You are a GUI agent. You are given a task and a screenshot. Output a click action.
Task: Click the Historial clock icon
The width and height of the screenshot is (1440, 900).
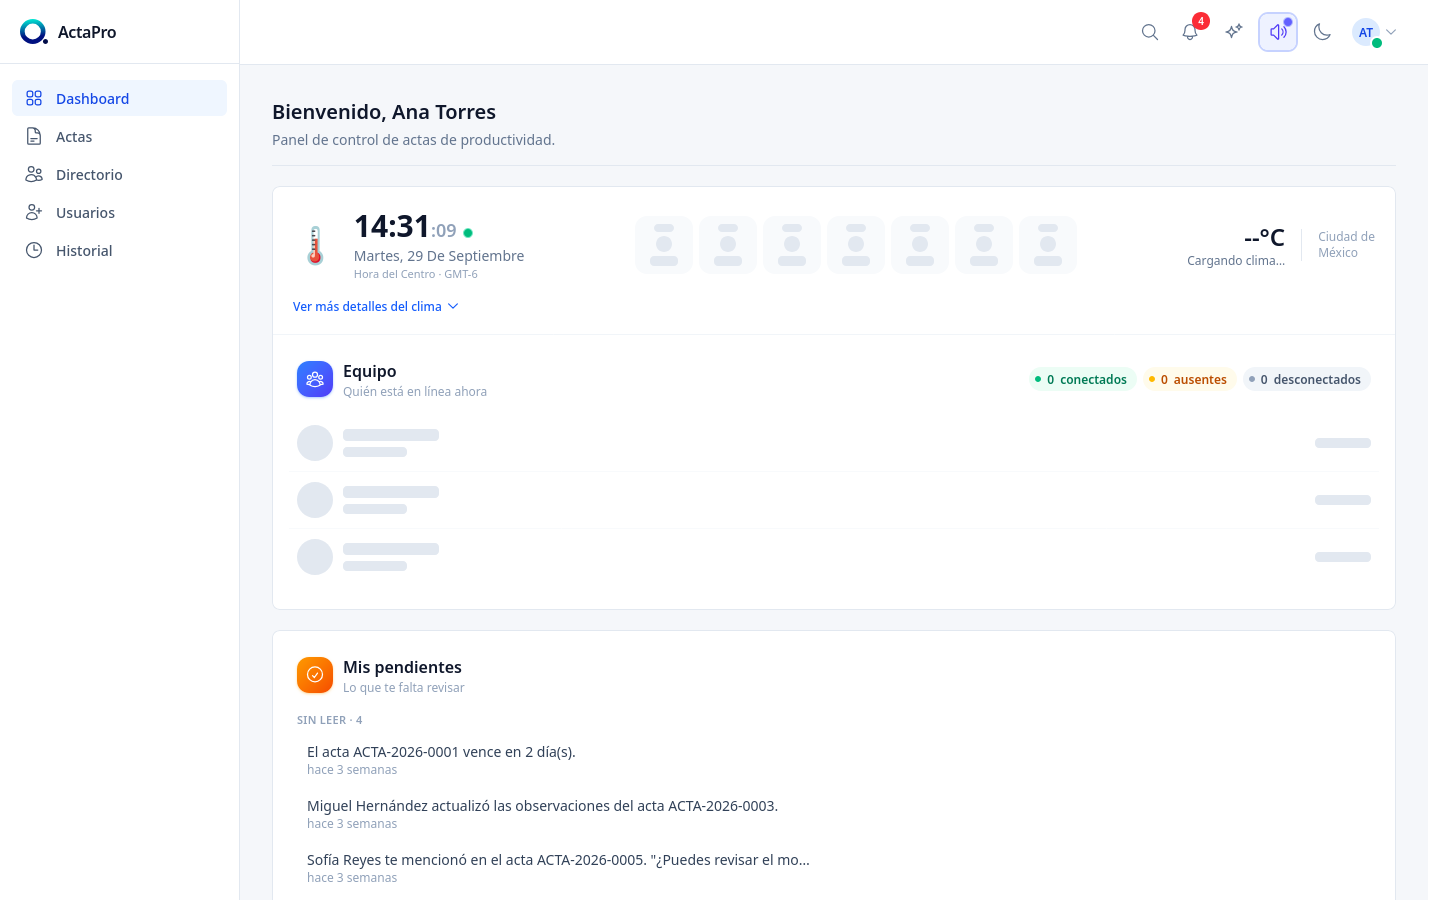(x=34, y=250)
